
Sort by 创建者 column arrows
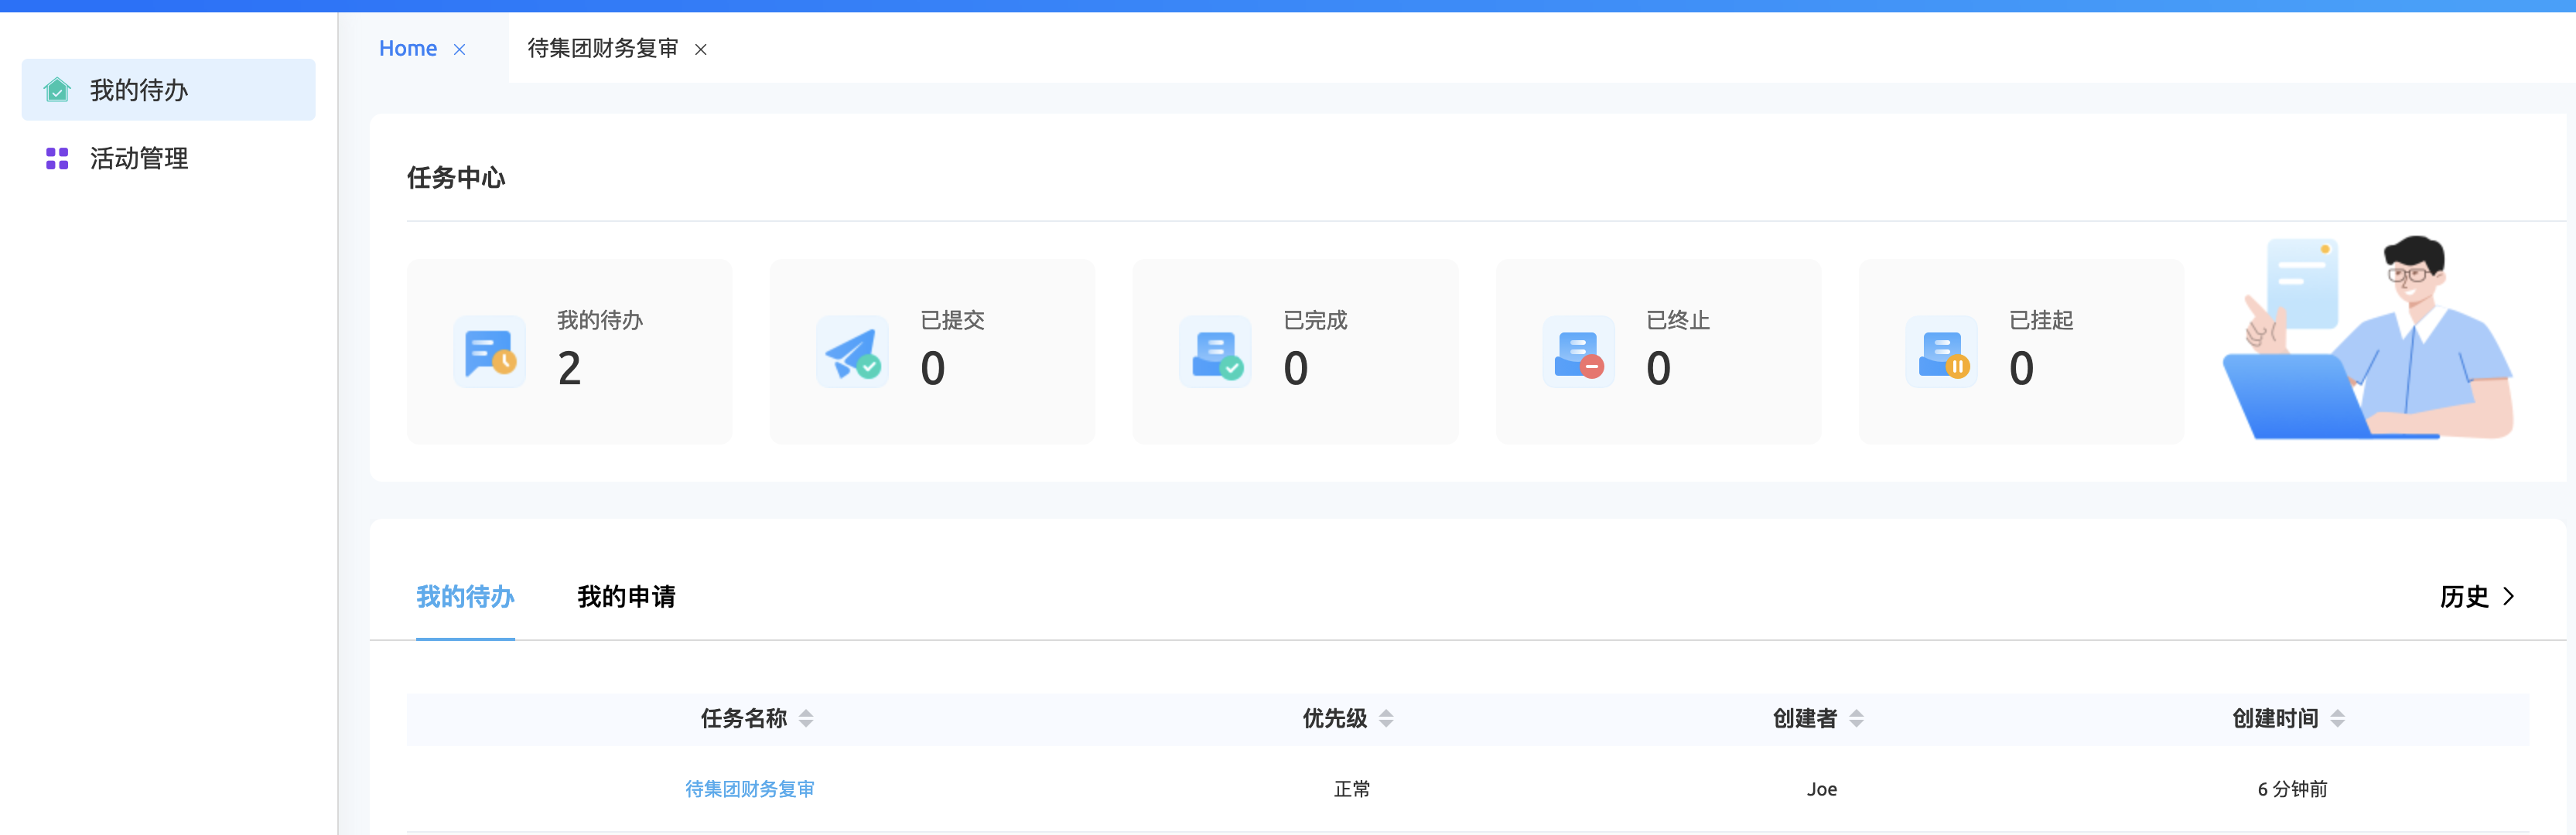point(1856,718)
